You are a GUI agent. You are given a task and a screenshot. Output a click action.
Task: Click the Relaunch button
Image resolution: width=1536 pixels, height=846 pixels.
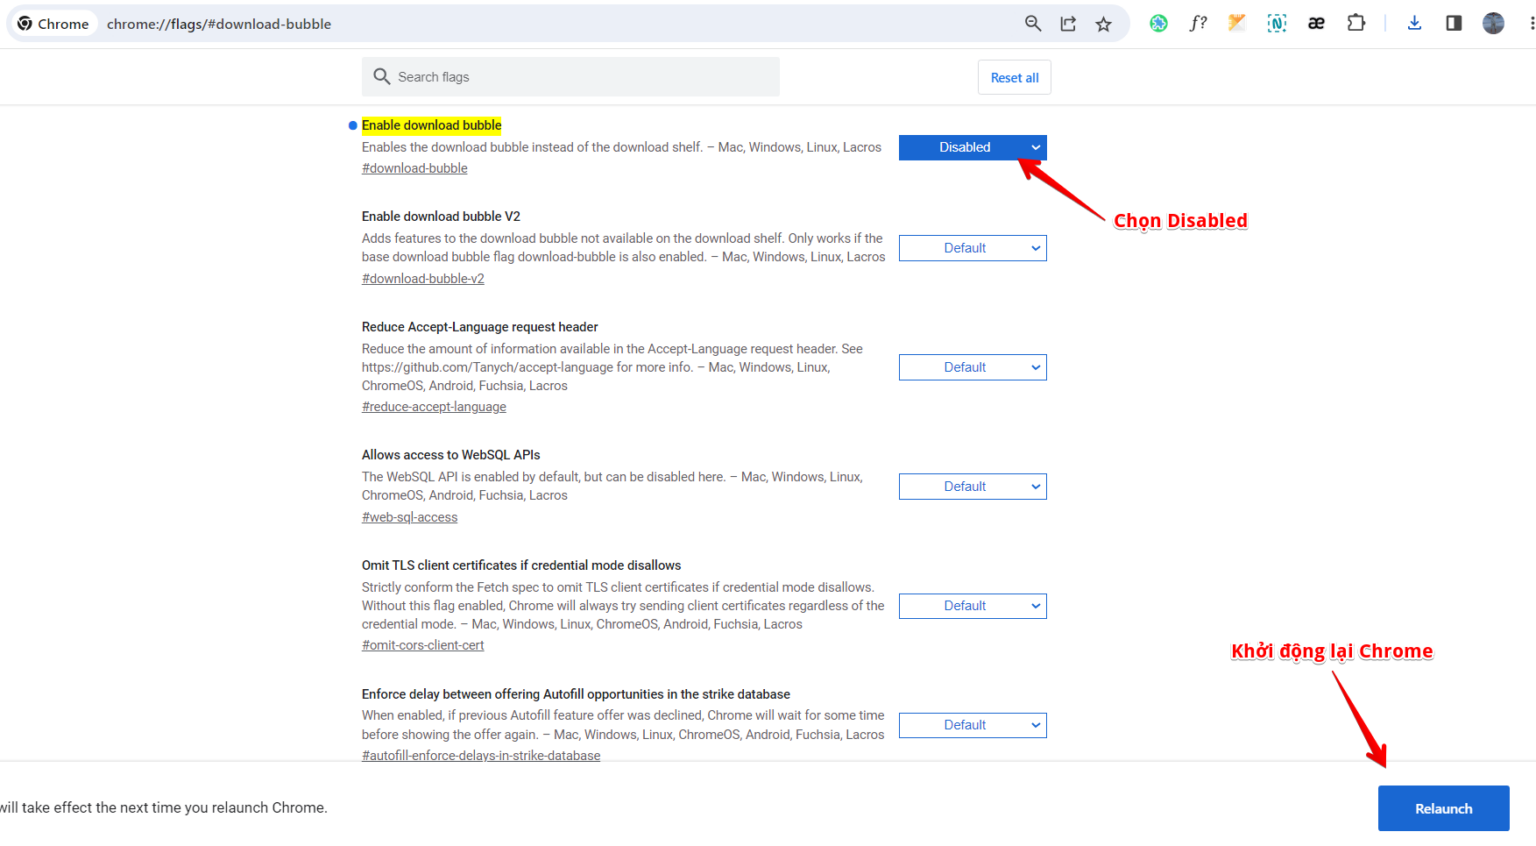coord(1443,808)
